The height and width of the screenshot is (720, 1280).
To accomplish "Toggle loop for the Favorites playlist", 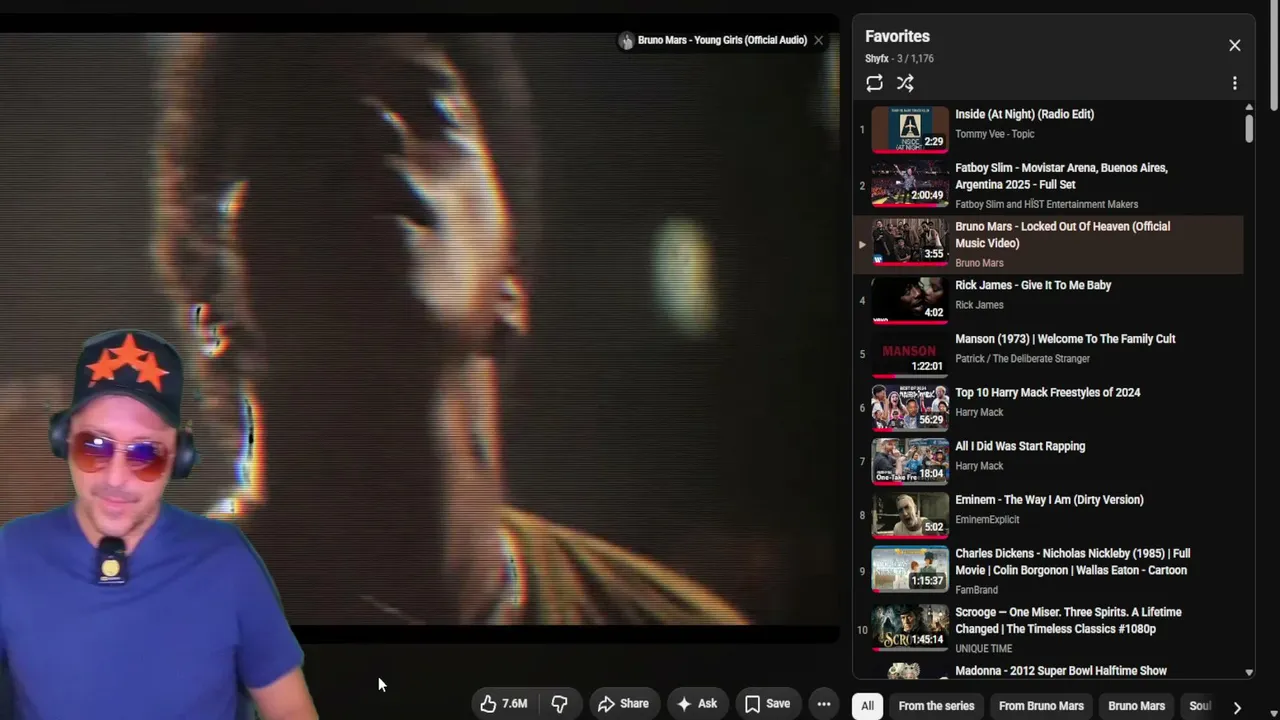I will point(874,83).
